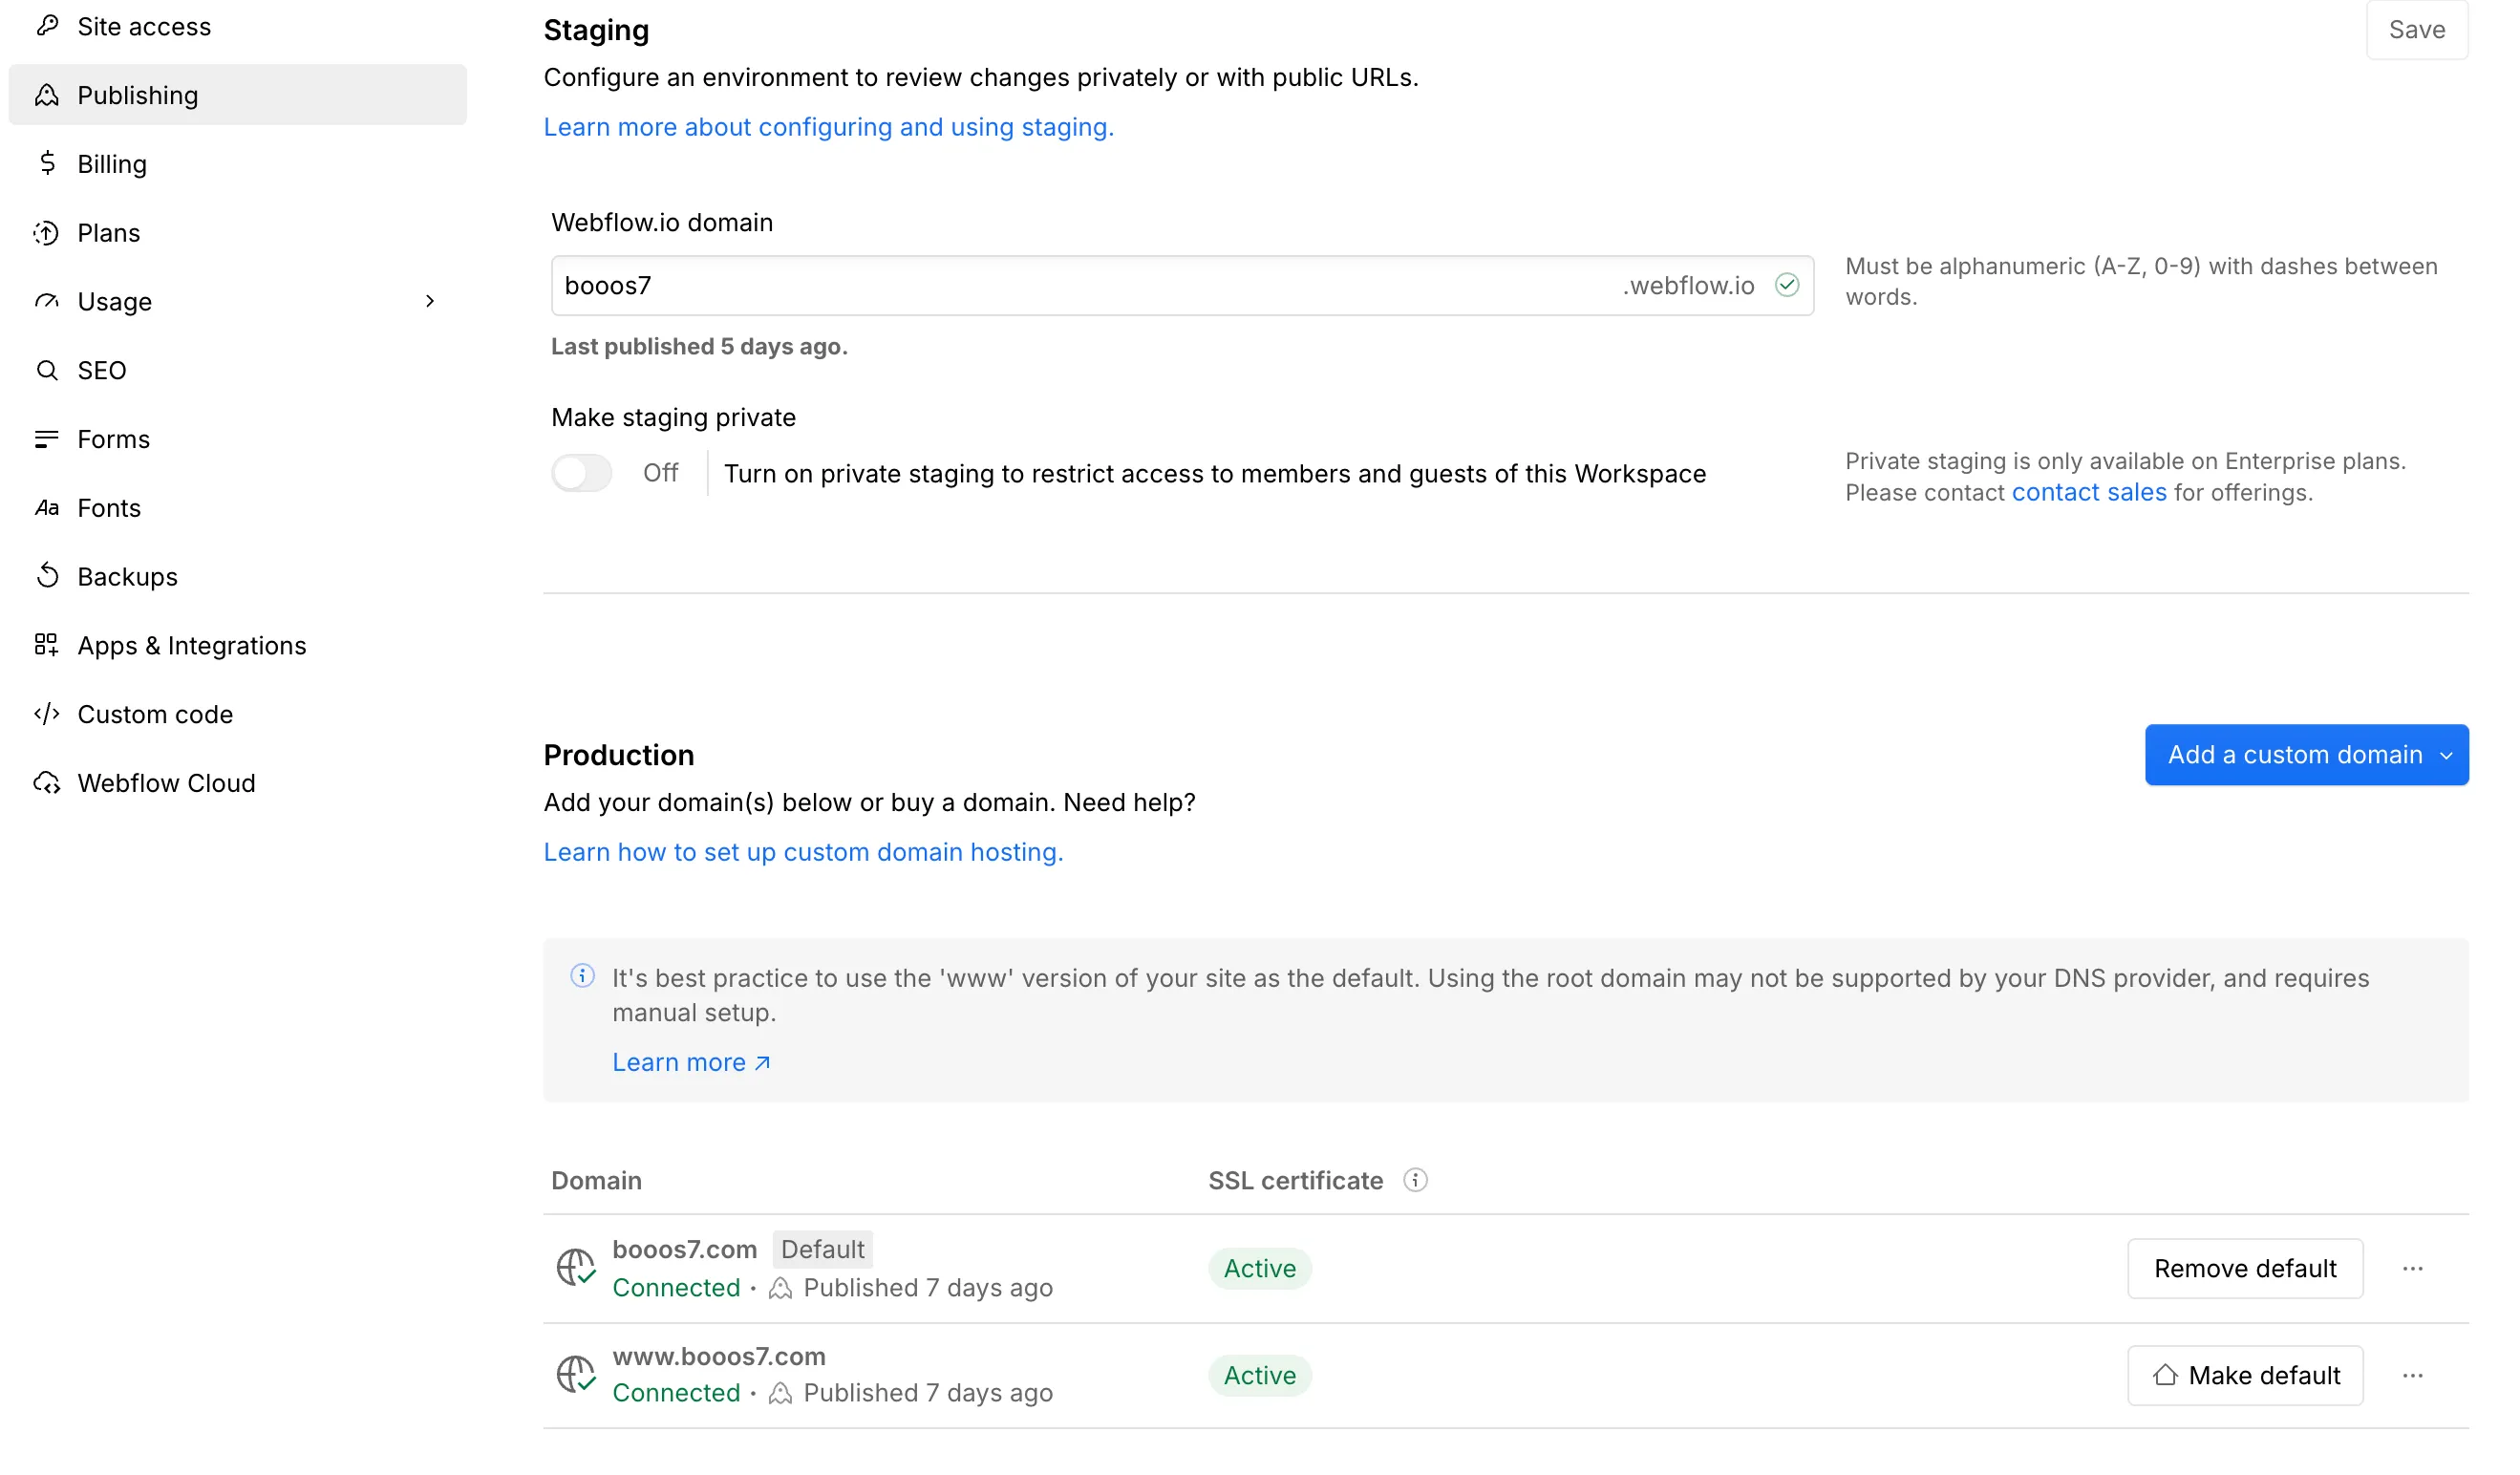Click the Publishing rocket icon in sidebar
Screen dimensions: 2520x1475
pos(47,95)
